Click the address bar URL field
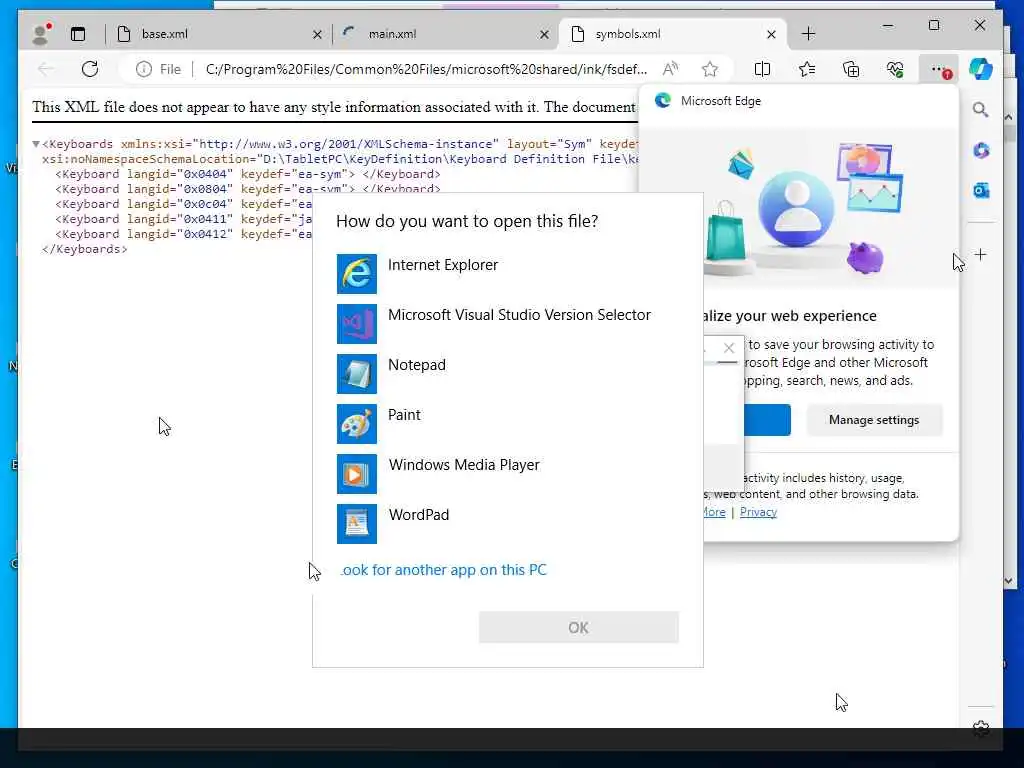The width and height of the screenshot is (1024, 768). point(426,69)
